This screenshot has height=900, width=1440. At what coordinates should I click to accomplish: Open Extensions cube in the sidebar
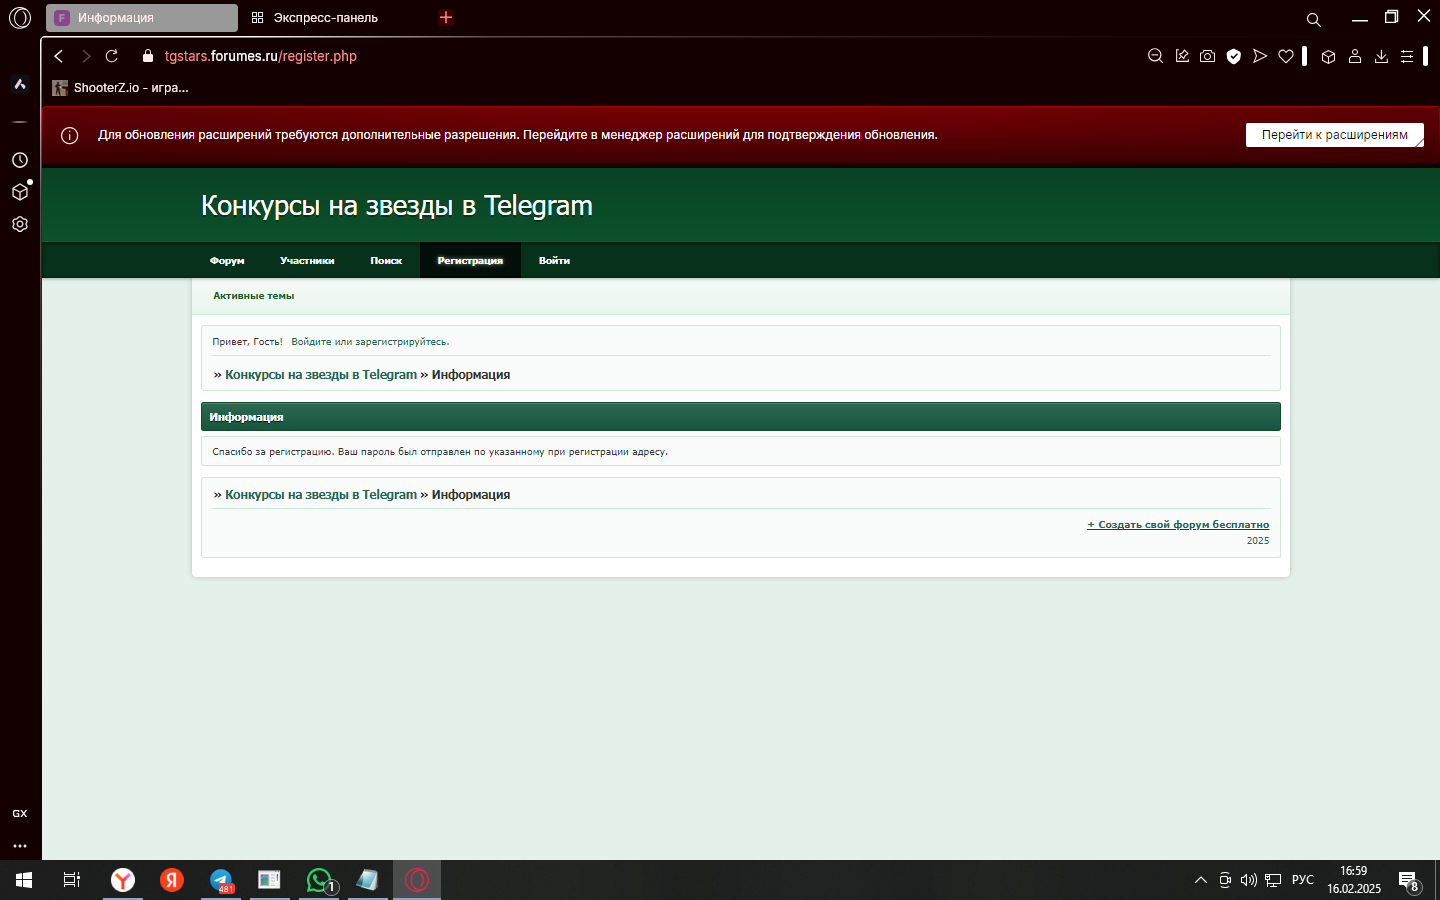(x=20, y=192)
